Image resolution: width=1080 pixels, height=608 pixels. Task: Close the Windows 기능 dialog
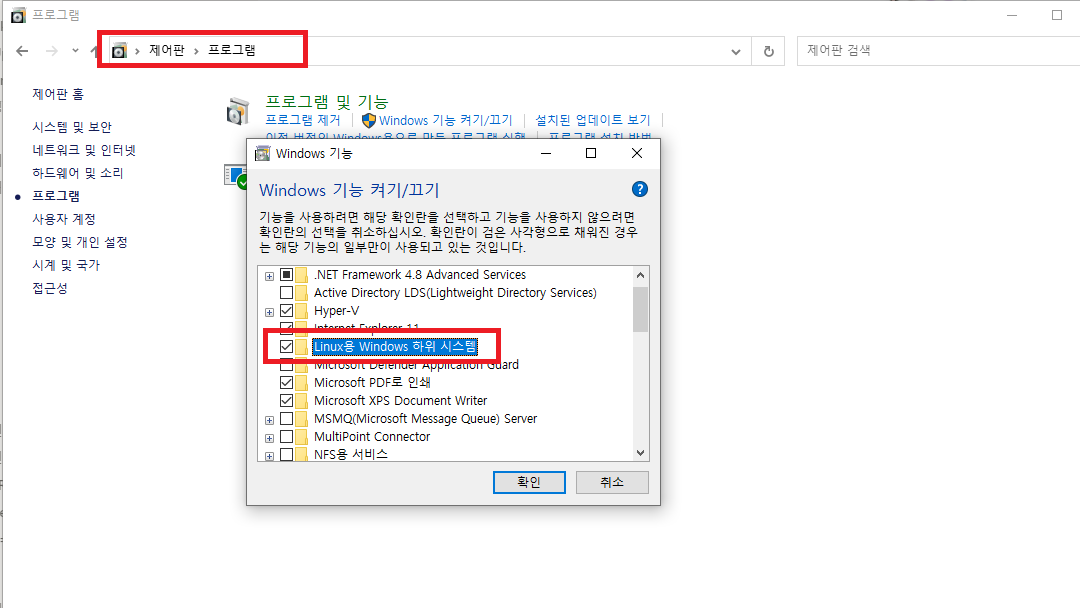click(x=637, y=153)
